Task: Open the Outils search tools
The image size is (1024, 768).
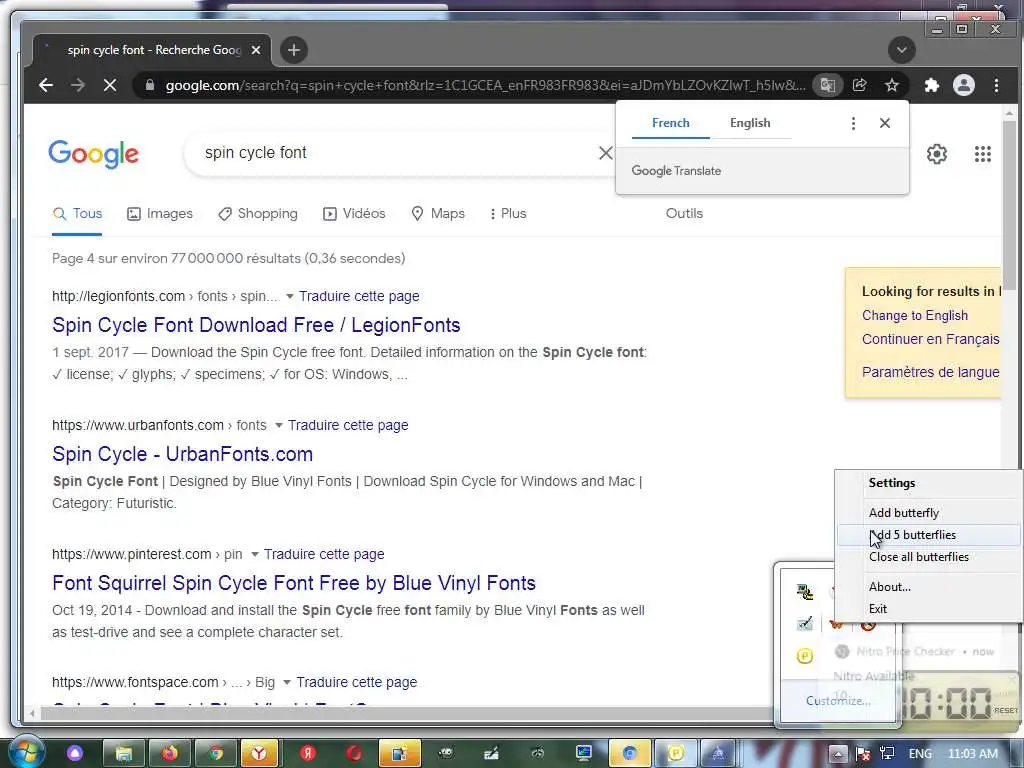Action: (684, 214)
